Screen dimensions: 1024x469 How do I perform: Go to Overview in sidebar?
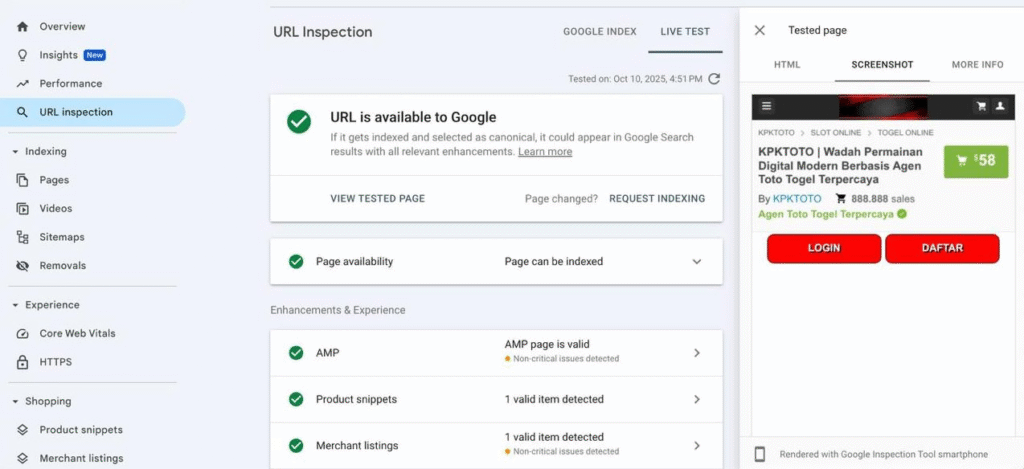pyautogui.click(x=63, y=27)
